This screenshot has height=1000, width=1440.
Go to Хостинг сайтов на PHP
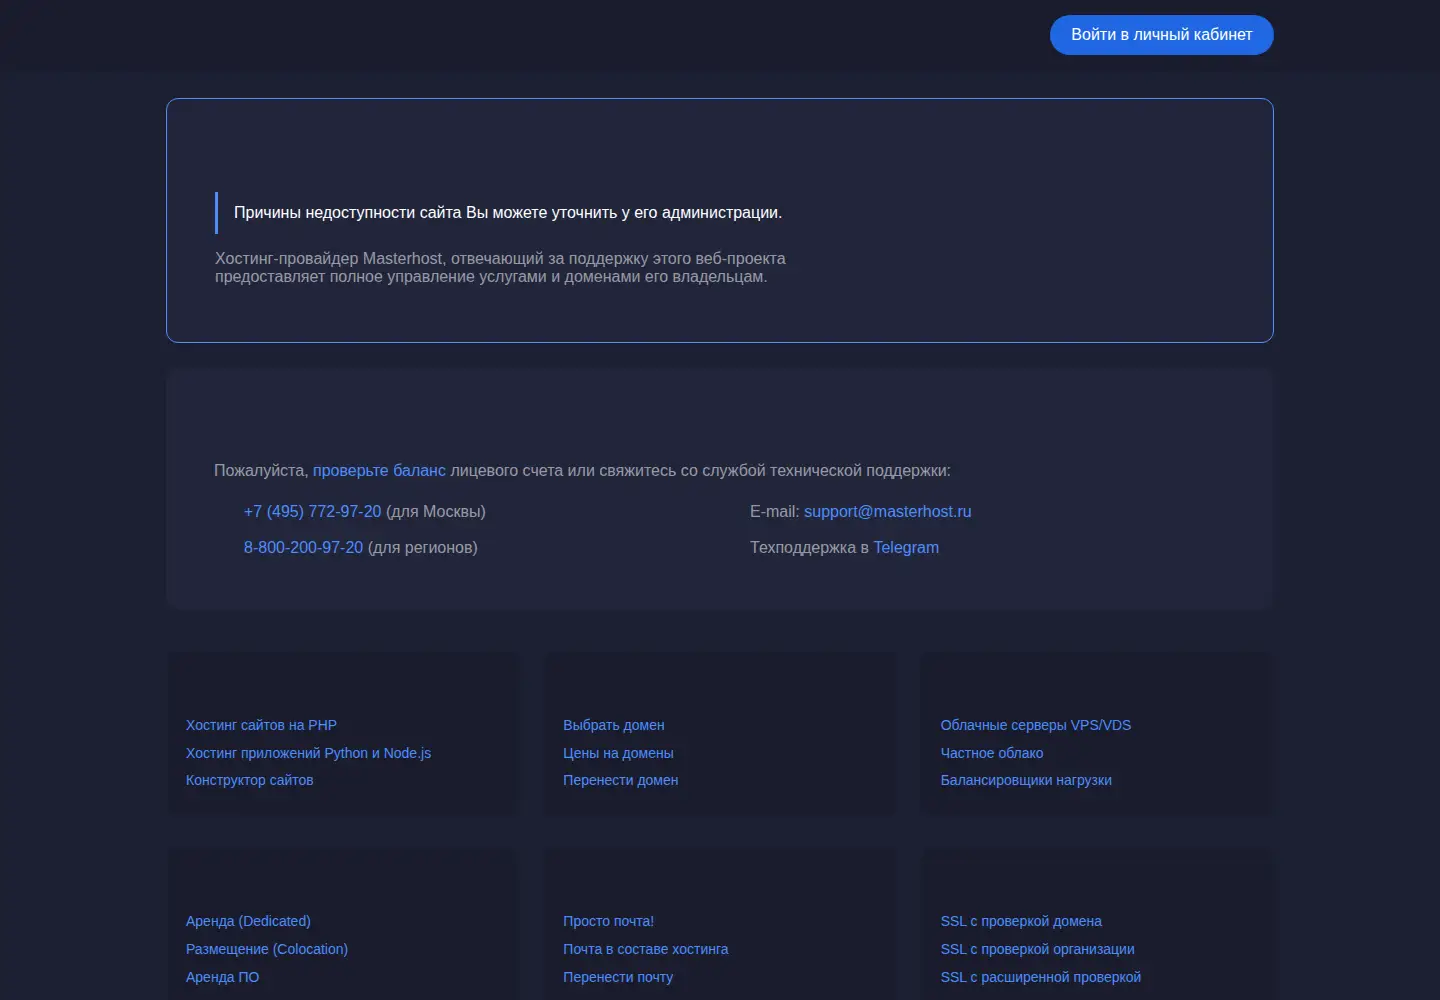[261, 726]
